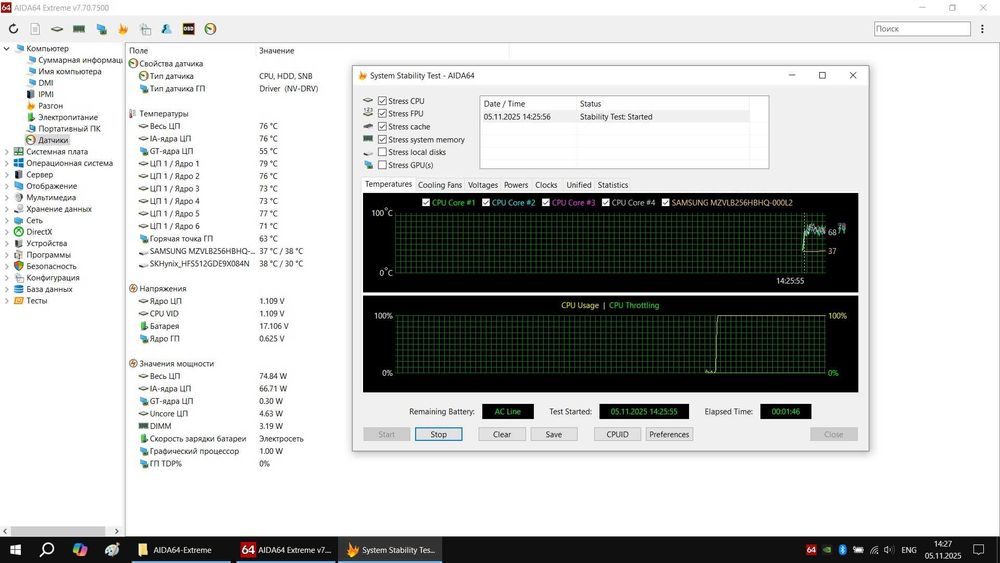Open the CPUID button
The width and height of the screenshot is (1000, 563).
(x=617, y=434)
